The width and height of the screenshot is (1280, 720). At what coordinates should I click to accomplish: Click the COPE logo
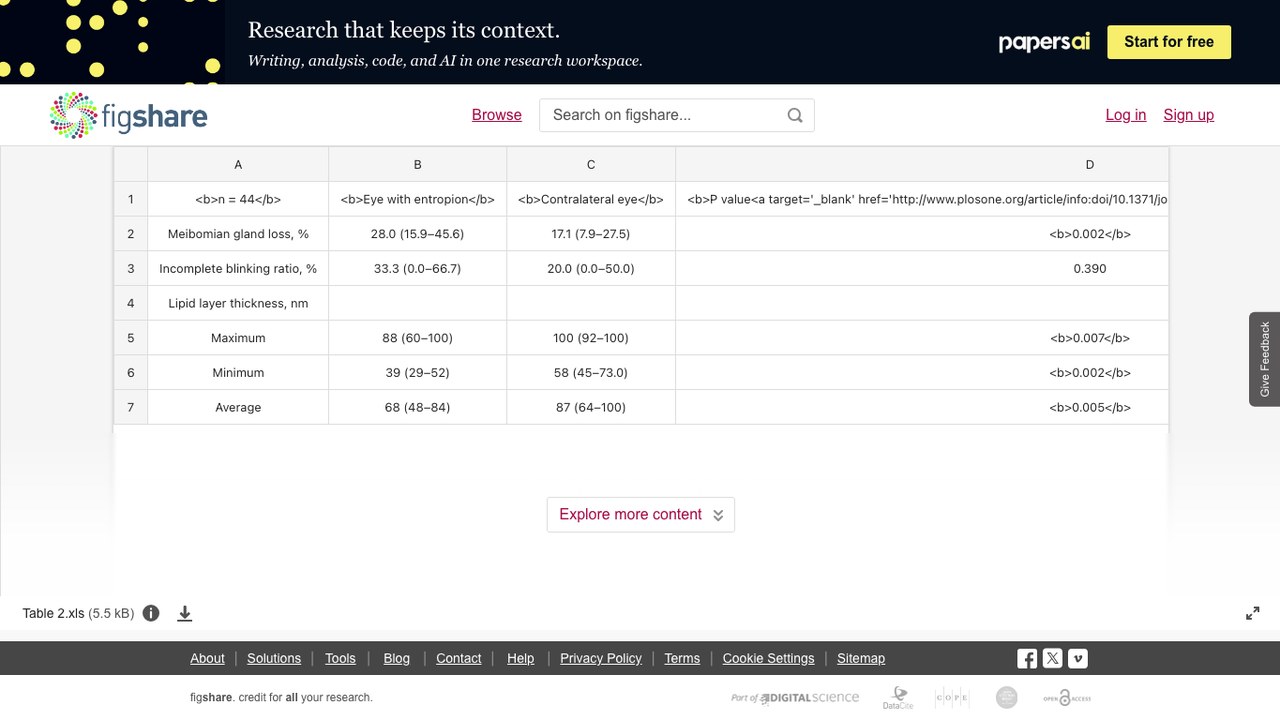point(951,698)
